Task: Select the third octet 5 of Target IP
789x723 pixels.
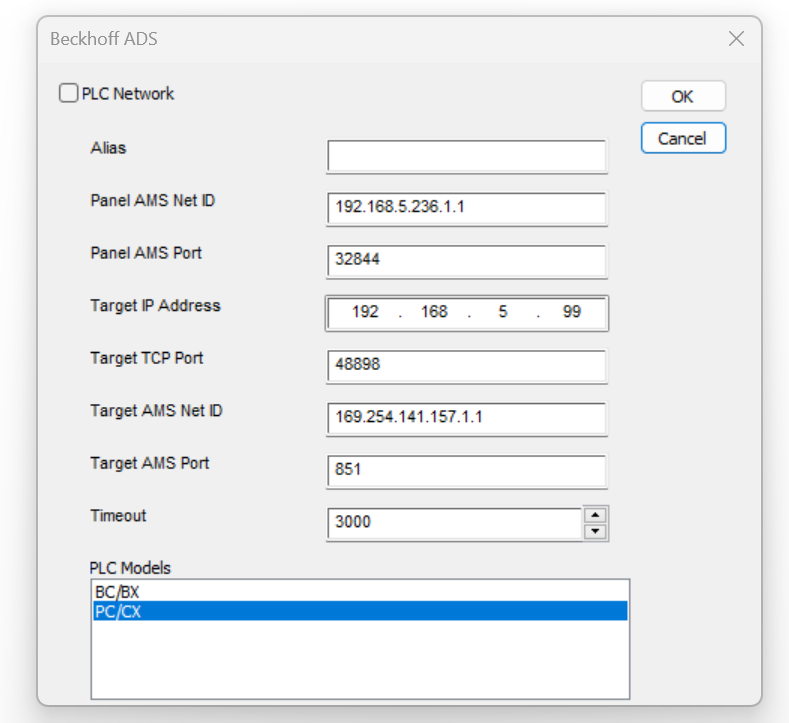Action: (x=503, y=312)
